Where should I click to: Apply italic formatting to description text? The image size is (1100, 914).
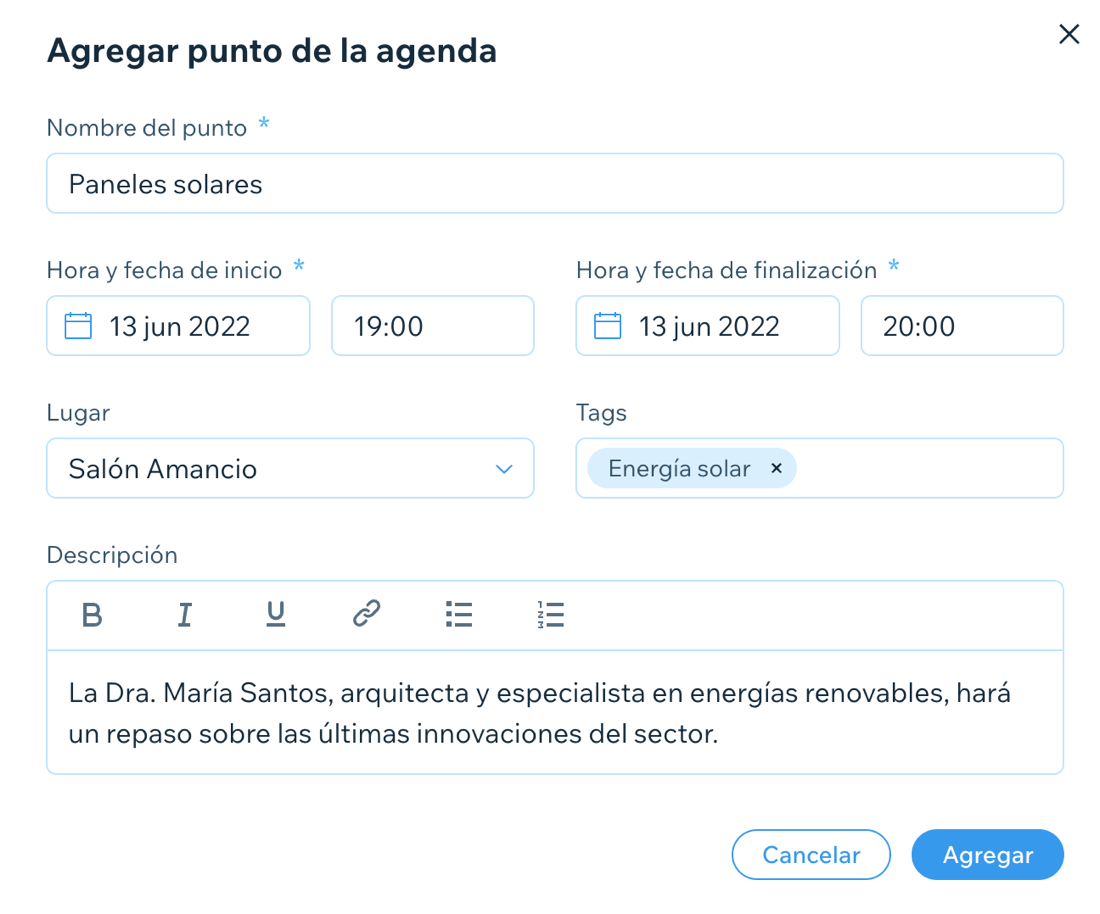[x=184, y=615]
